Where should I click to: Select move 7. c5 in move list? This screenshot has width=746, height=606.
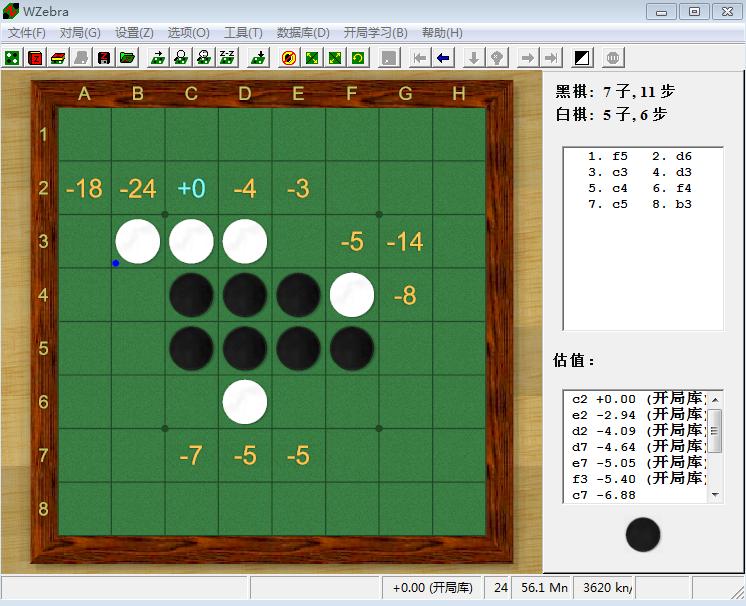(608, 204)
